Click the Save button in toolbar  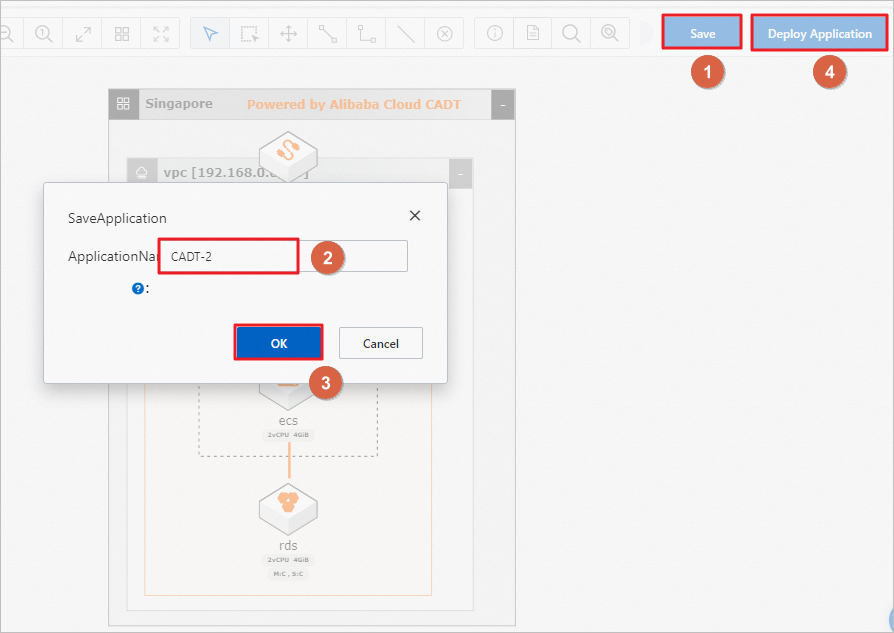pos(702,33)
